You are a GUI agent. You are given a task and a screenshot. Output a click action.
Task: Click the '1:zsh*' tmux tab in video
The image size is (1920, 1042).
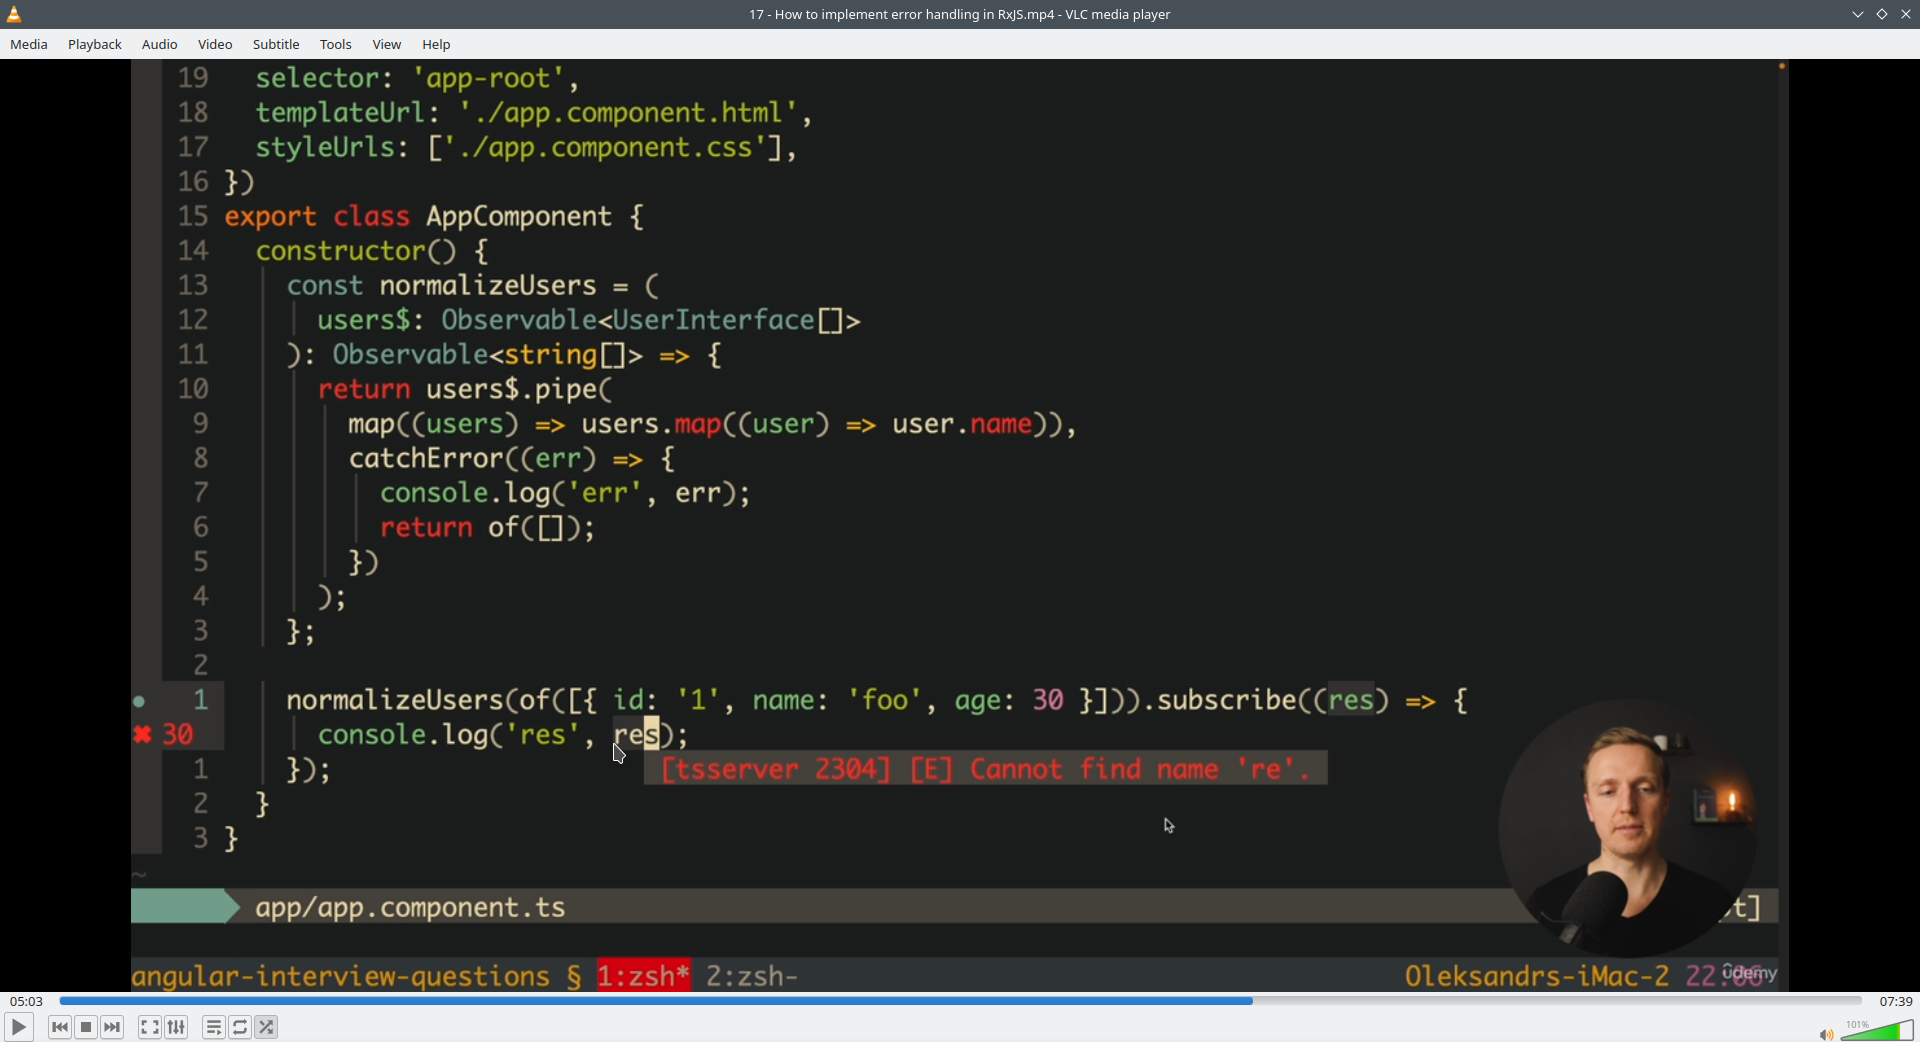(x=644, y=976)
